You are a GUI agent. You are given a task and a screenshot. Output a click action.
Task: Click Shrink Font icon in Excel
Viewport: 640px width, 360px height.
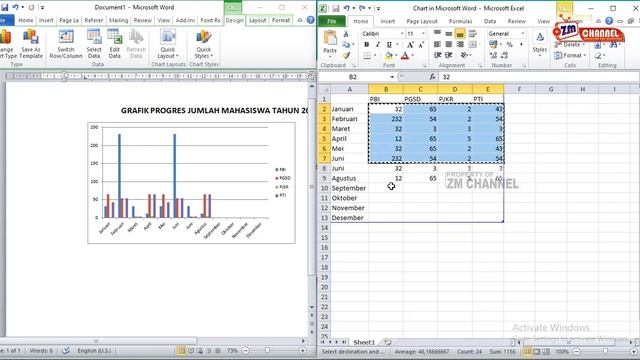click(x=421, y=44)
